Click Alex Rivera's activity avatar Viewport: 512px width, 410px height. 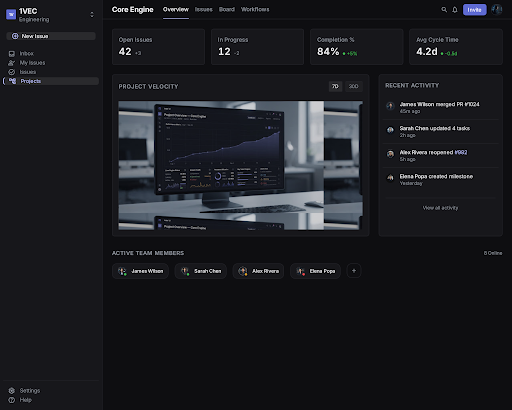[x=390, y=154]
